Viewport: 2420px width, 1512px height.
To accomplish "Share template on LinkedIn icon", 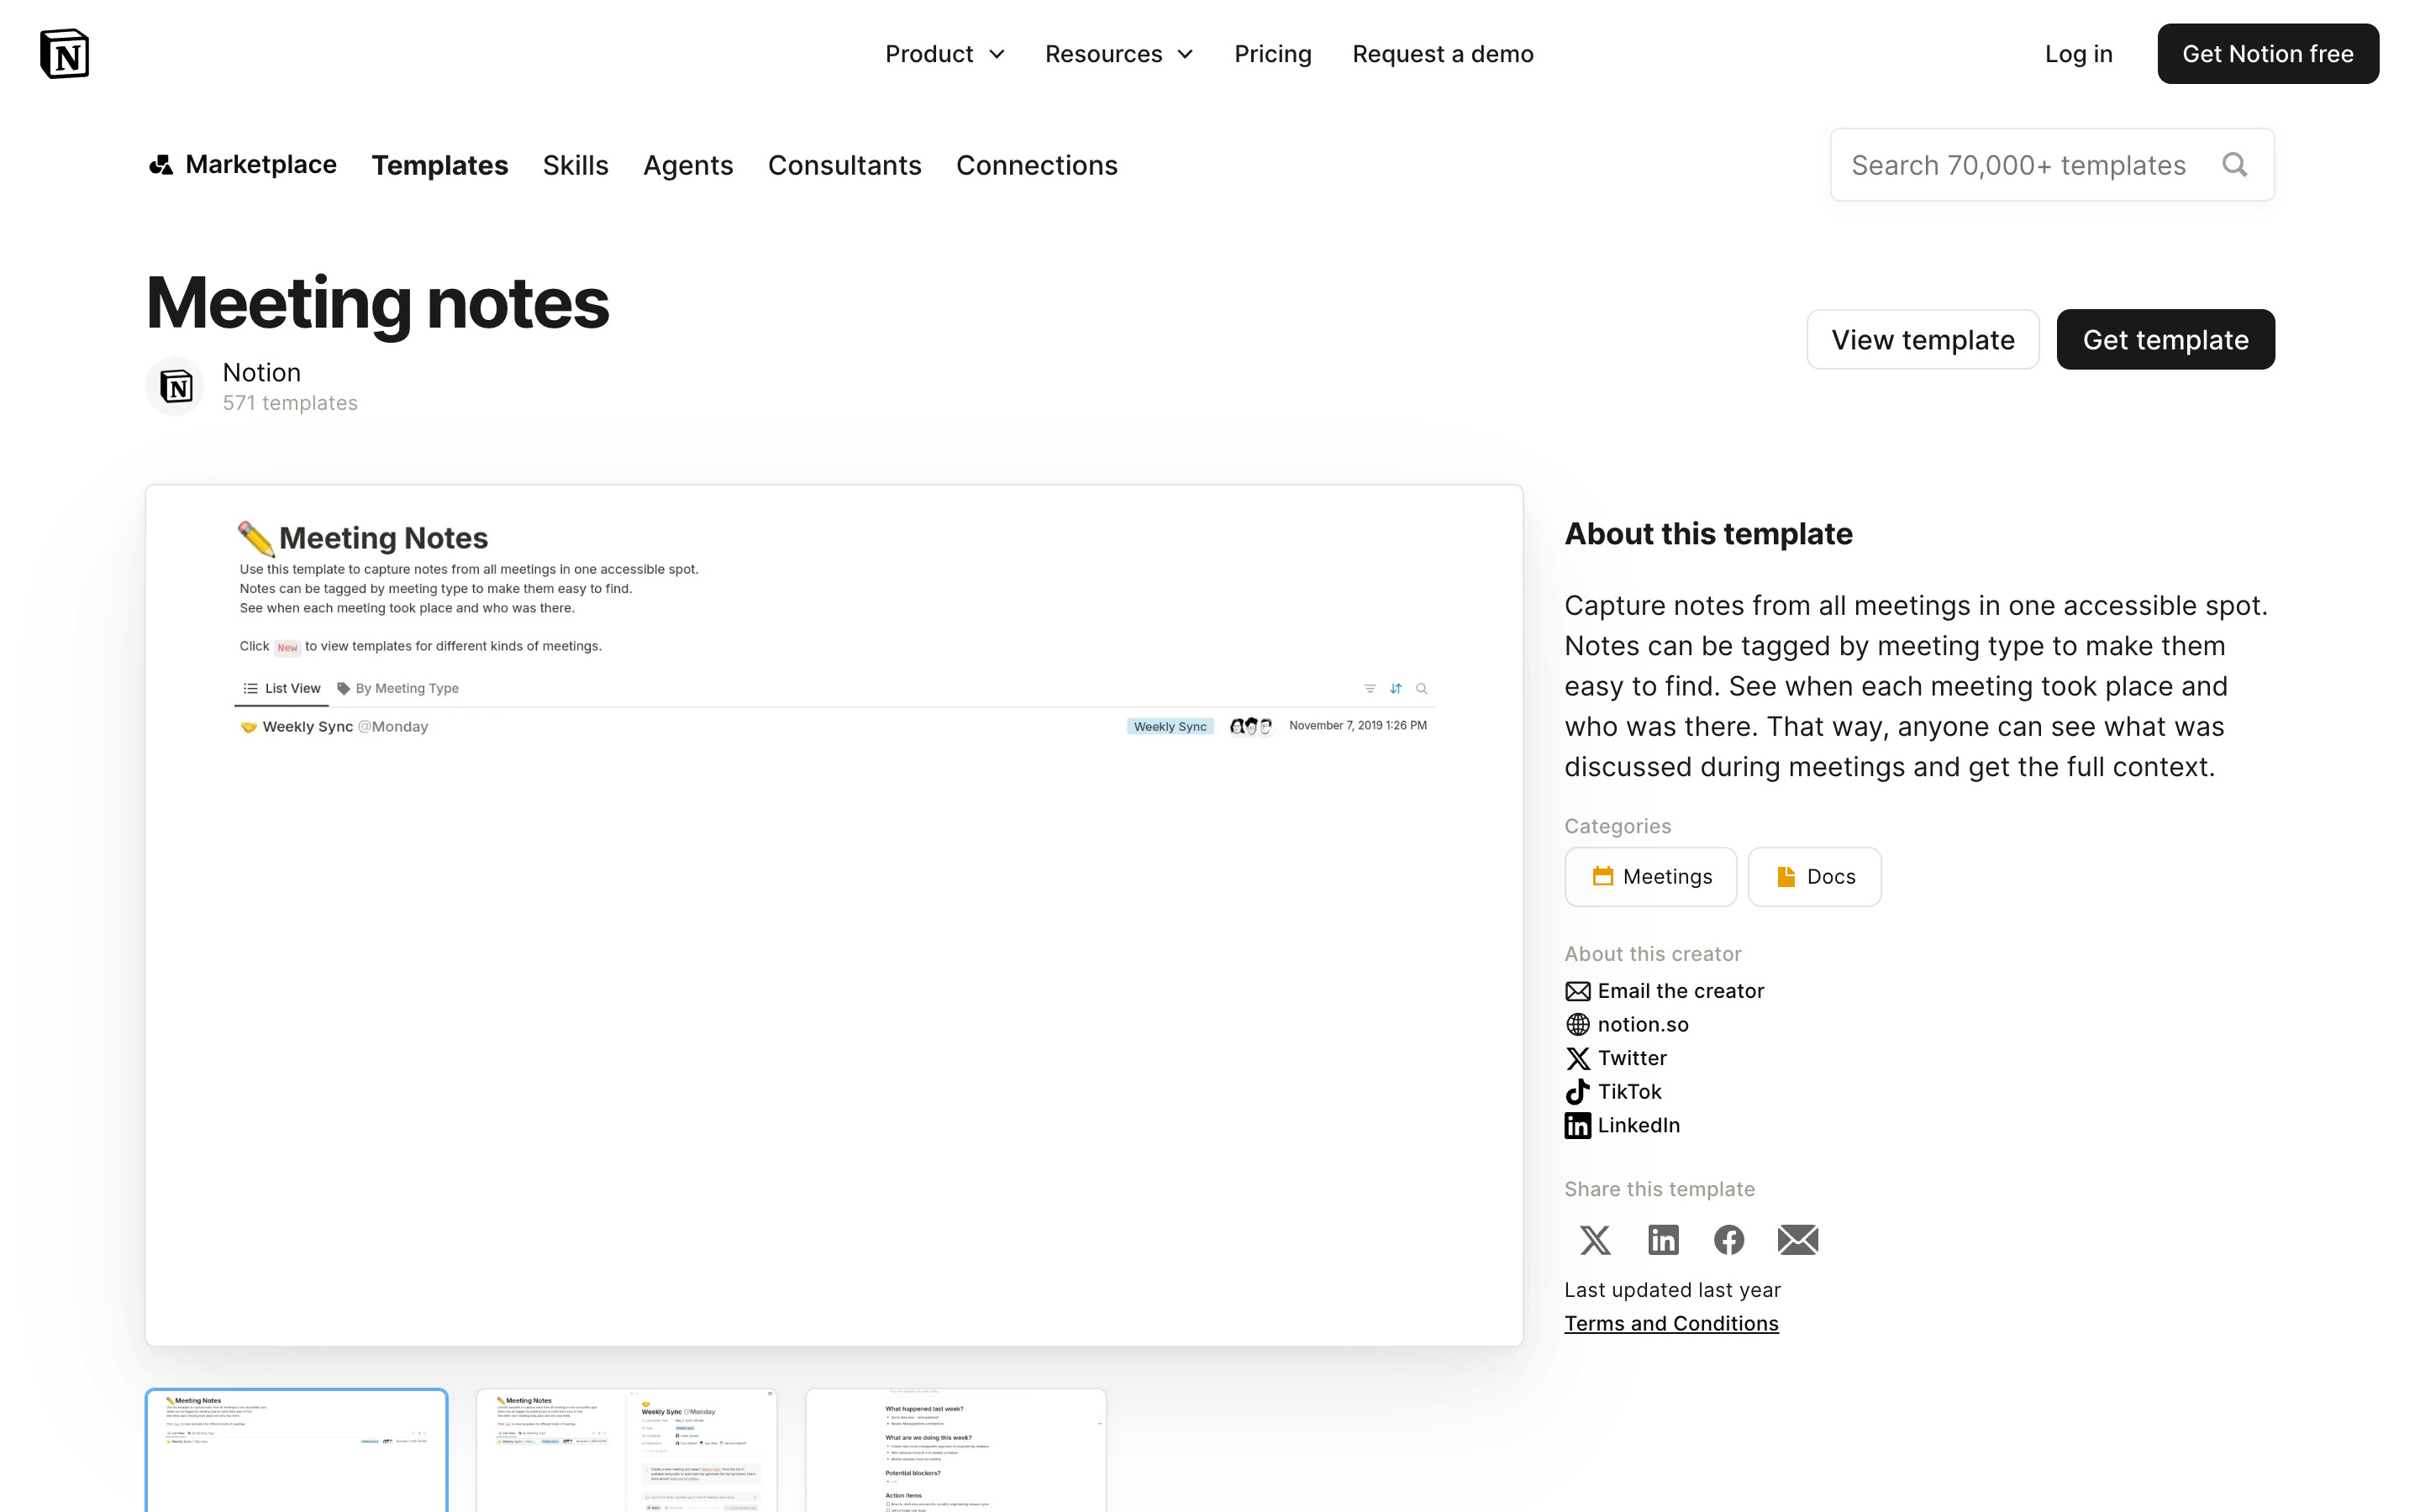I will pos(1663,1240).
